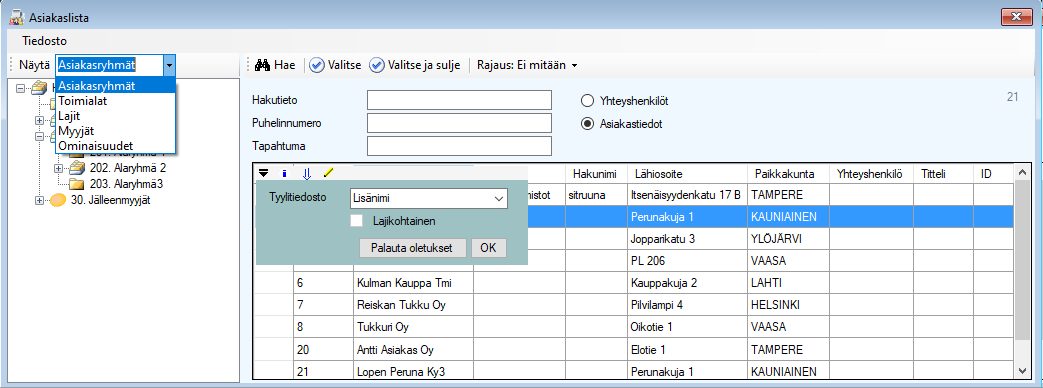Screen dimensions: 1043x388
Task: Click the Asiakaslista title bar app icon
Action: [x=16, y=18]
